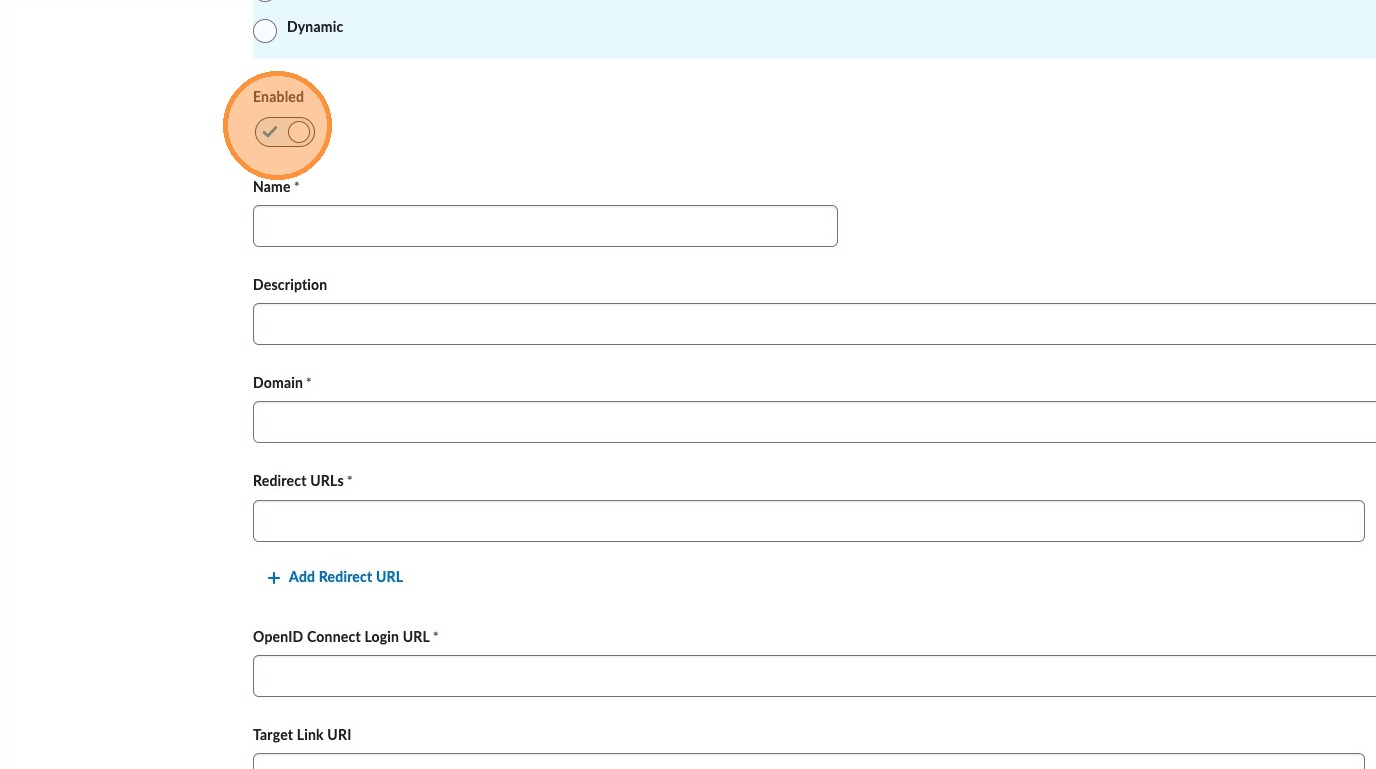The height and width of the screenshot is (769, 1376).
Task: Place cursor in Redirect URLs field
Action: tap(808, 521)
